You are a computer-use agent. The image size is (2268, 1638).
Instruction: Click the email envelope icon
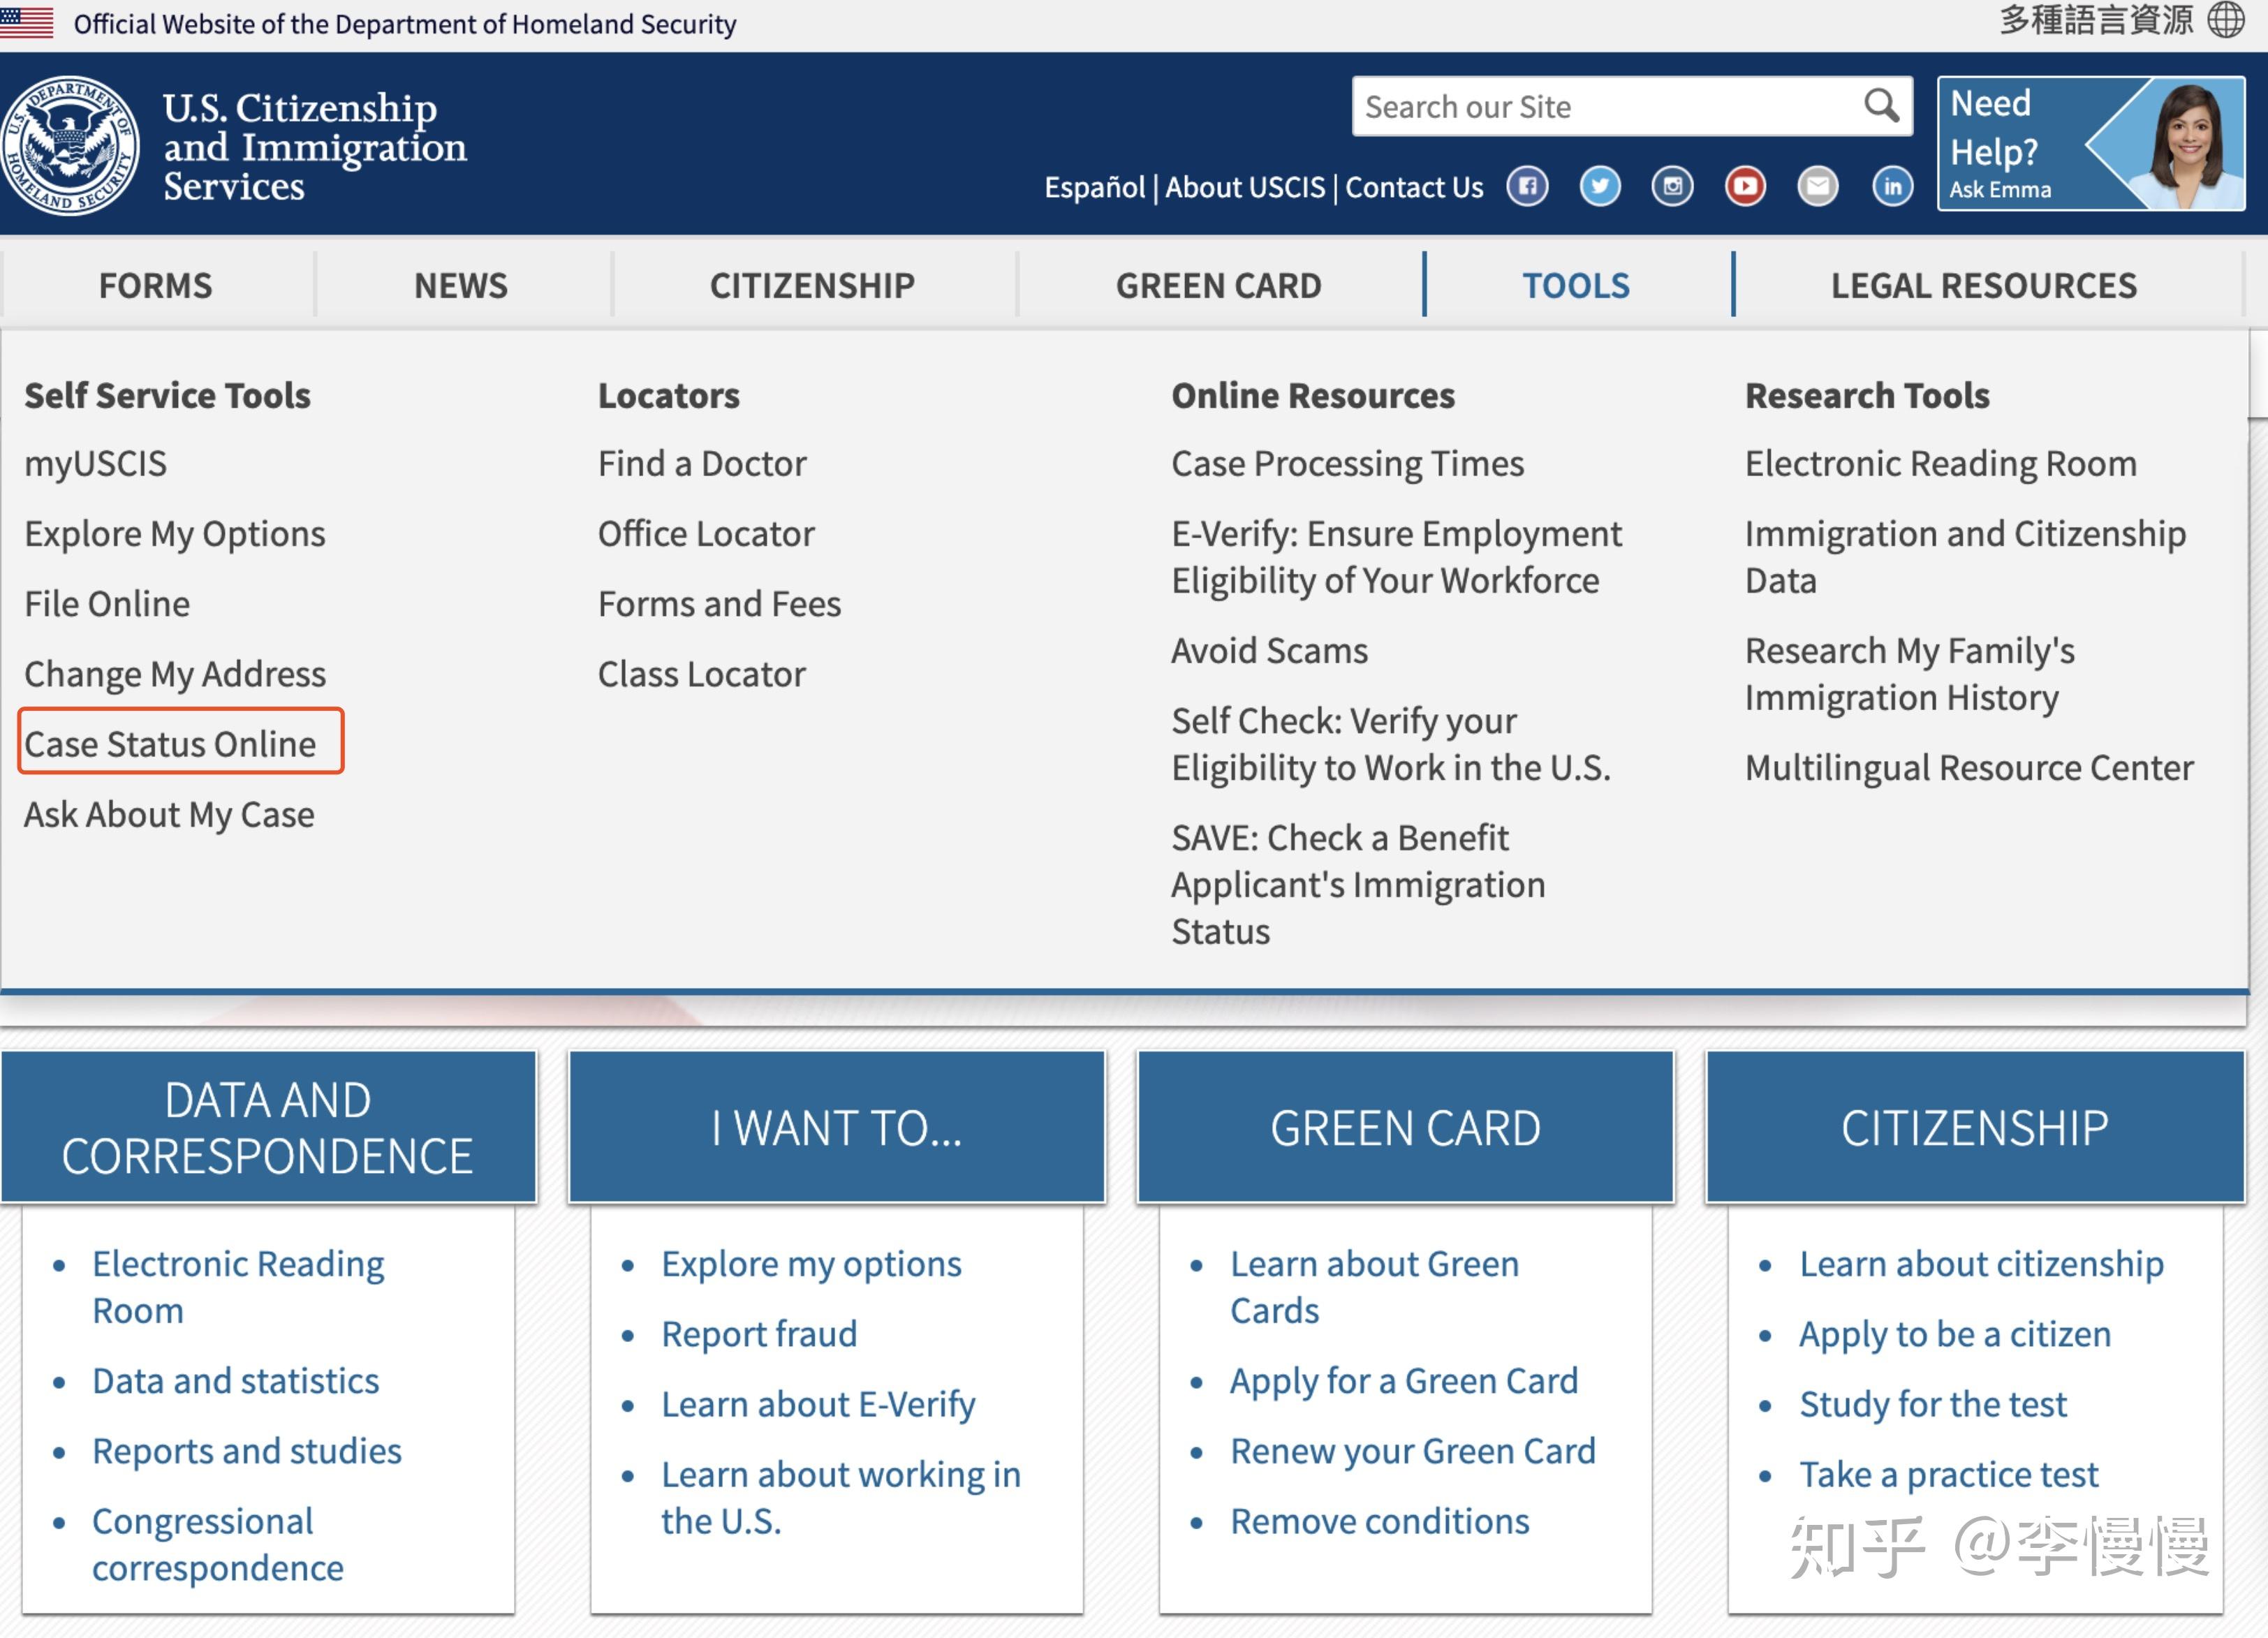pyautogui.click(x=1818, y=187)
